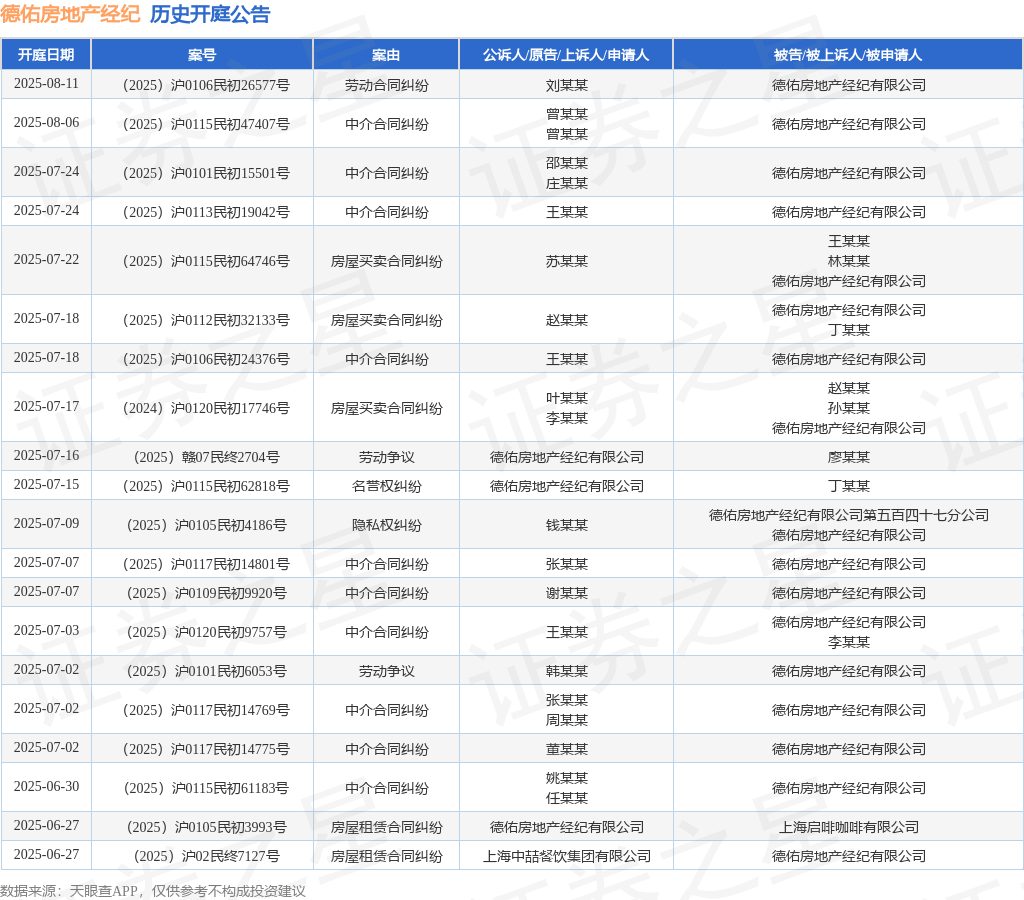Click date cell 2025-08-11
1024x900 pixels.
click(46, 84)
